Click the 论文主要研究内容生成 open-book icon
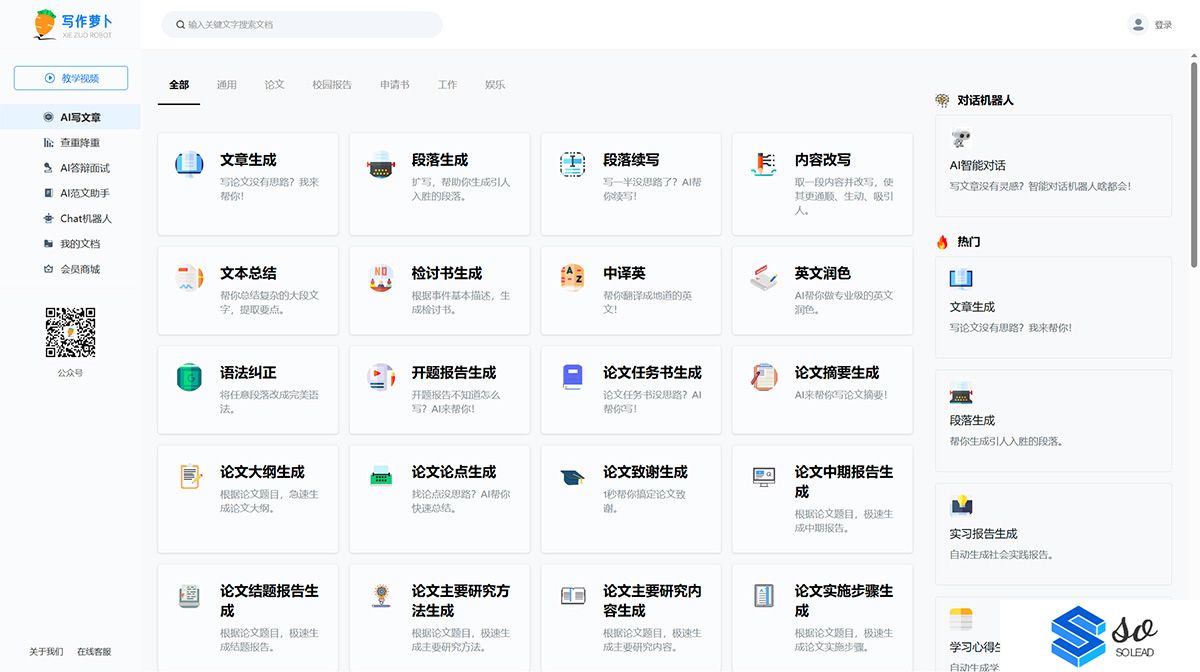 (572, 595)
